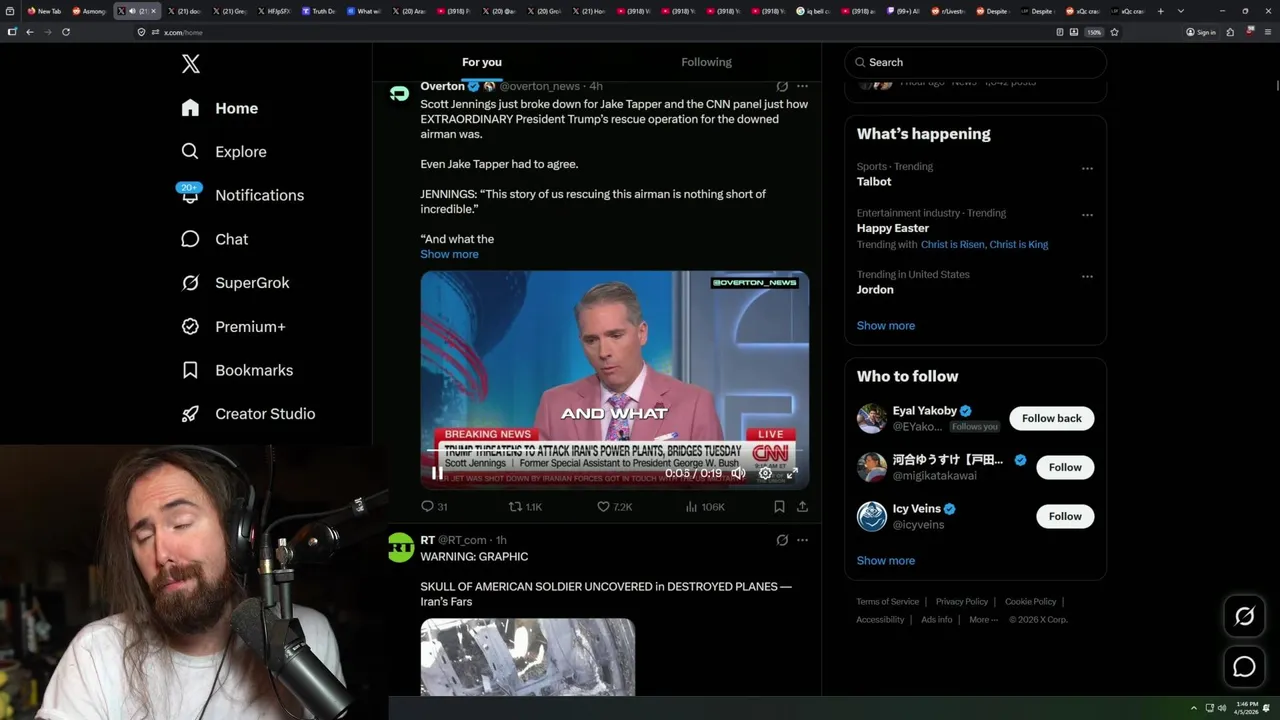Bookmark the Overton post
The height and width of the screenshot is (720, 1280).
click(779, 507)
